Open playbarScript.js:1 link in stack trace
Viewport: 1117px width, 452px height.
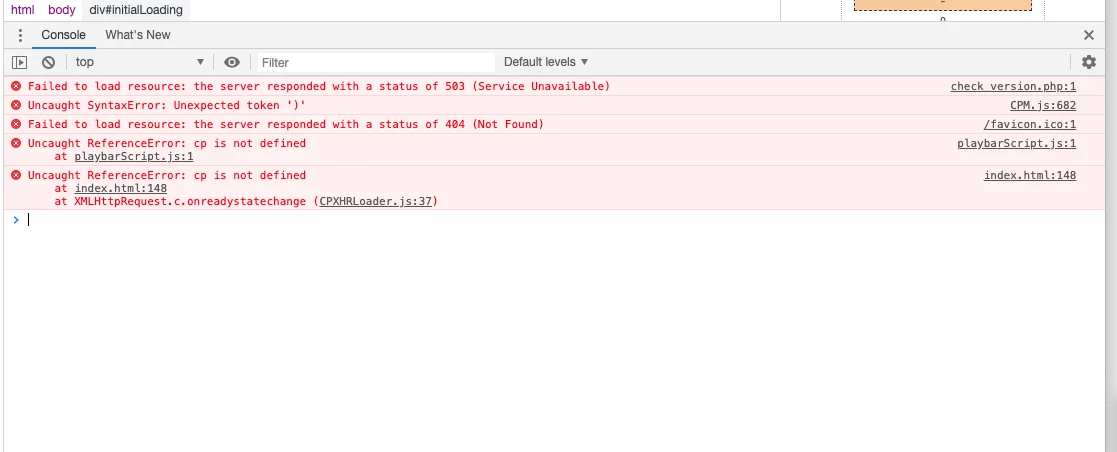(x=134, y=156)
